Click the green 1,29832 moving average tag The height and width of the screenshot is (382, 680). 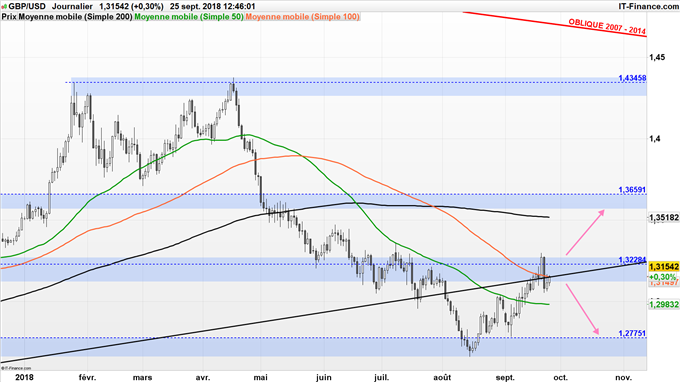pyautogui.click(x=664, y=304)
